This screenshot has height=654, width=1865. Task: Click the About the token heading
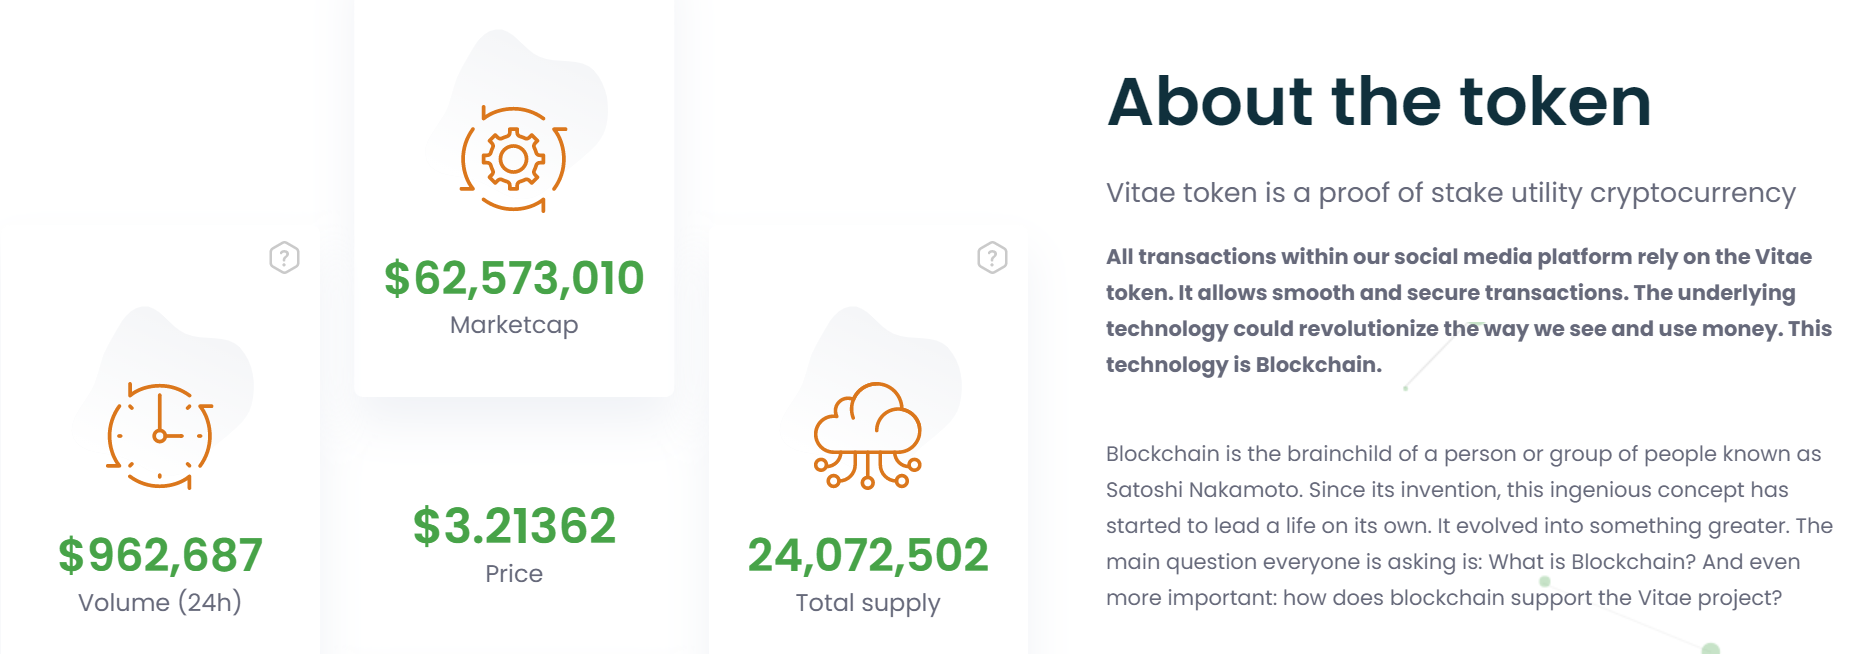[x=1379, y=102]
